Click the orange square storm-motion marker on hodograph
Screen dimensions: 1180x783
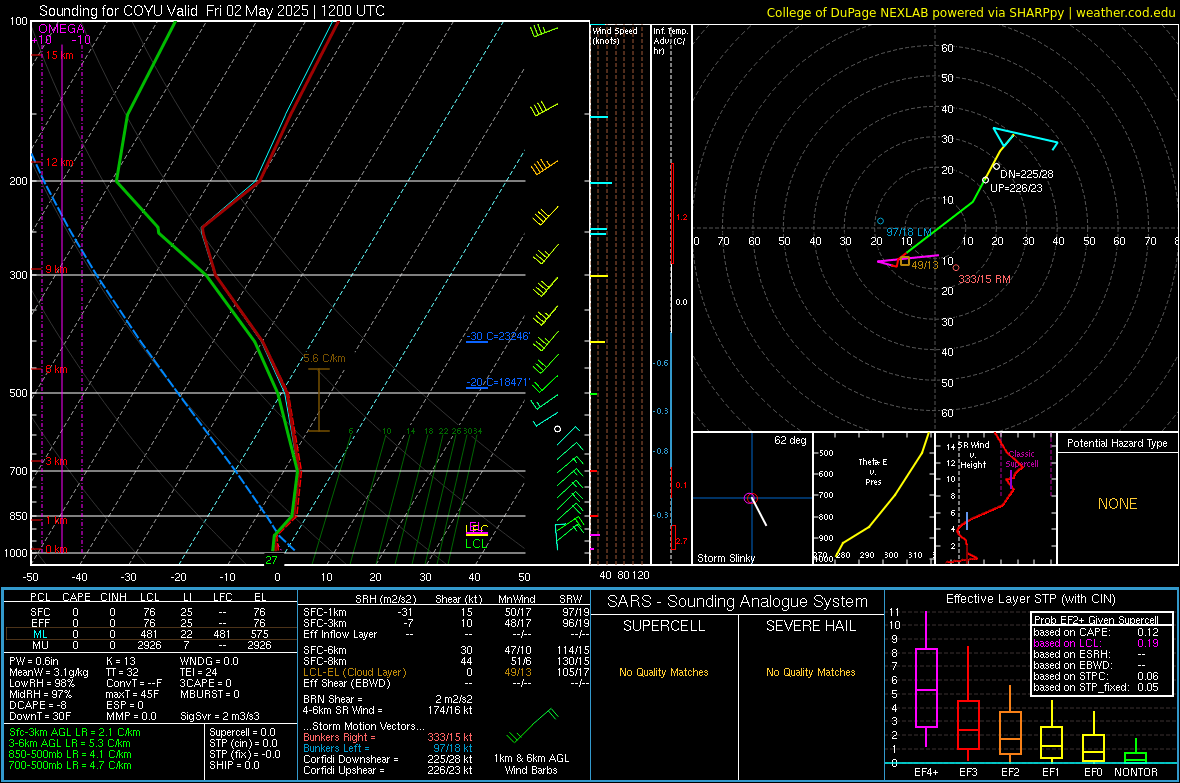point(905,261)
